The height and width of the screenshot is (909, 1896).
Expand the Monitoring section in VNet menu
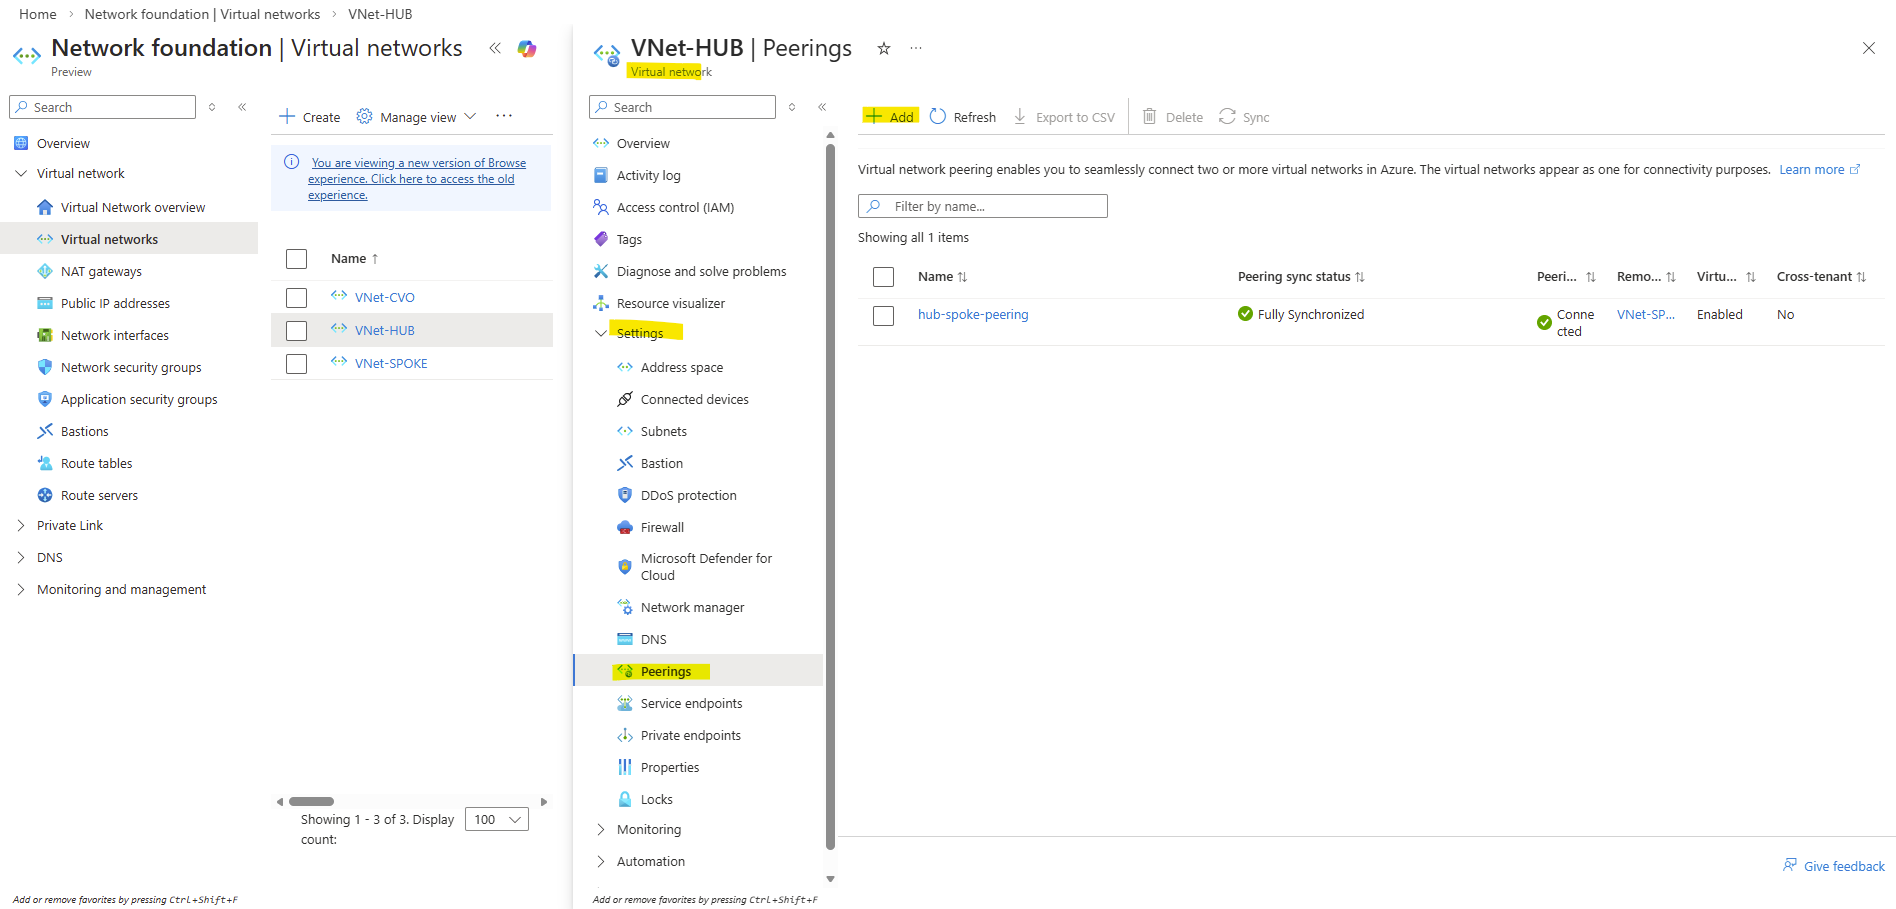coord(601,829)
